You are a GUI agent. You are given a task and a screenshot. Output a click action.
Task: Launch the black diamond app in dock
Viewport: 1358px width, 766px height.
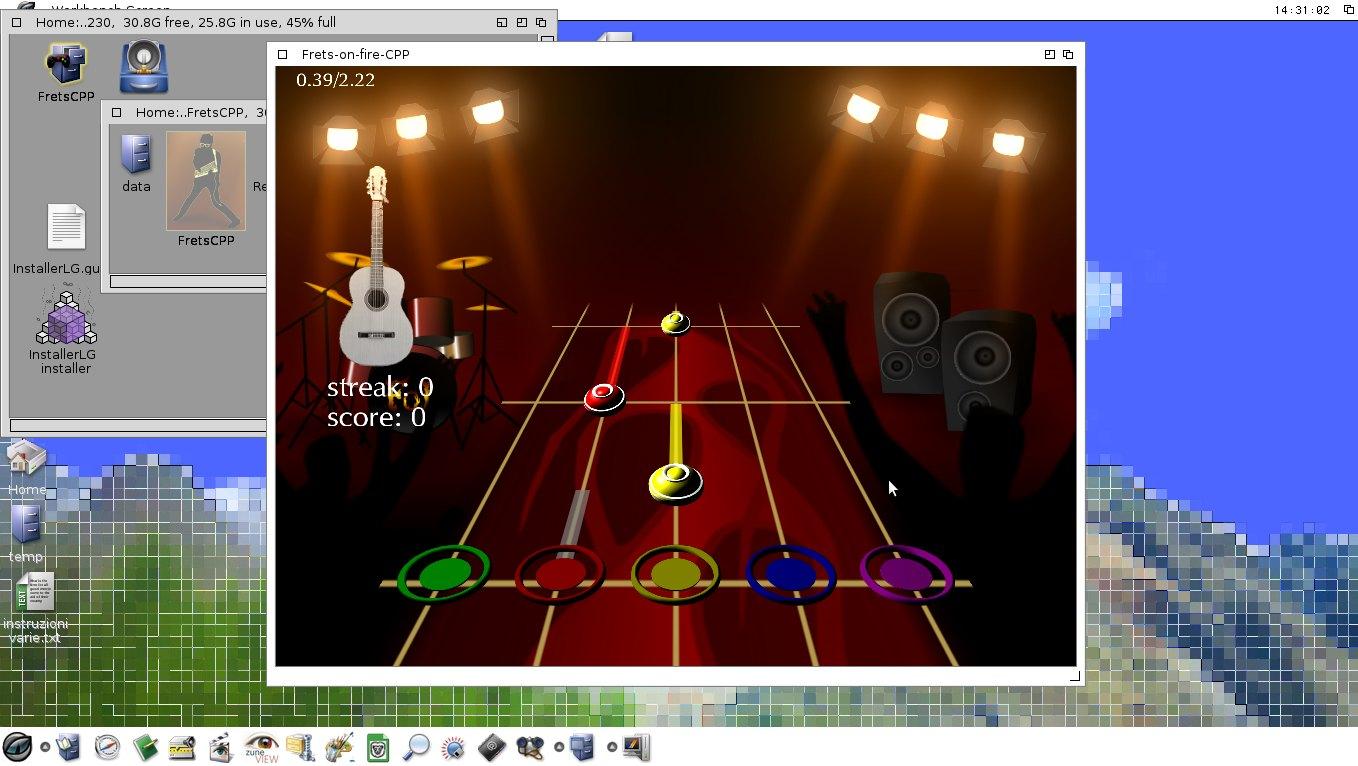coord(492,747)
